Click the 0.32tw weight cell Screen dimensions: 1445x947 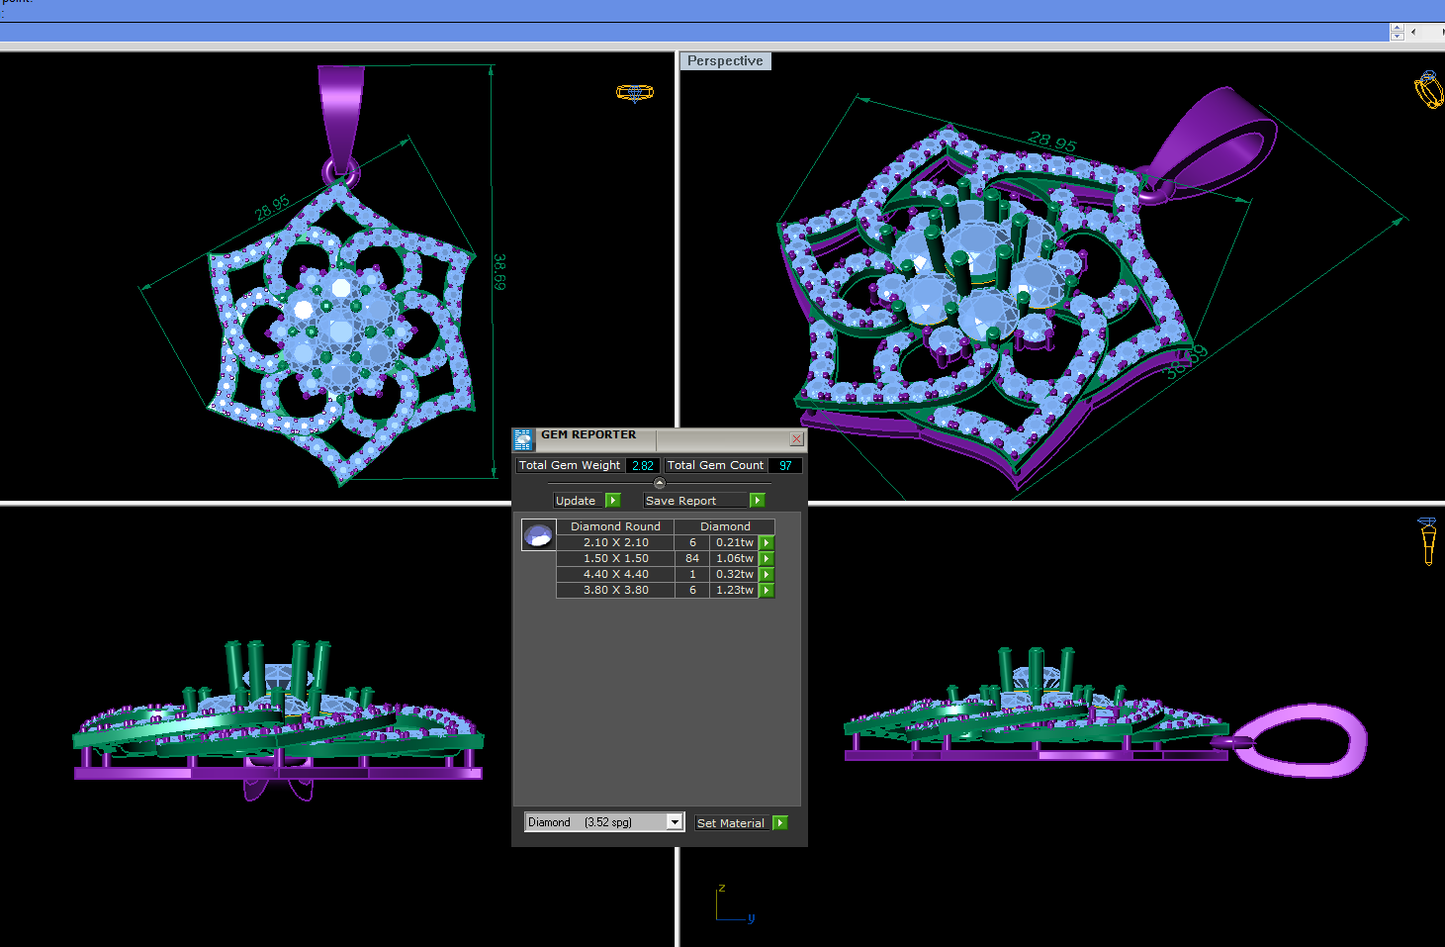(x=735, y=575)
